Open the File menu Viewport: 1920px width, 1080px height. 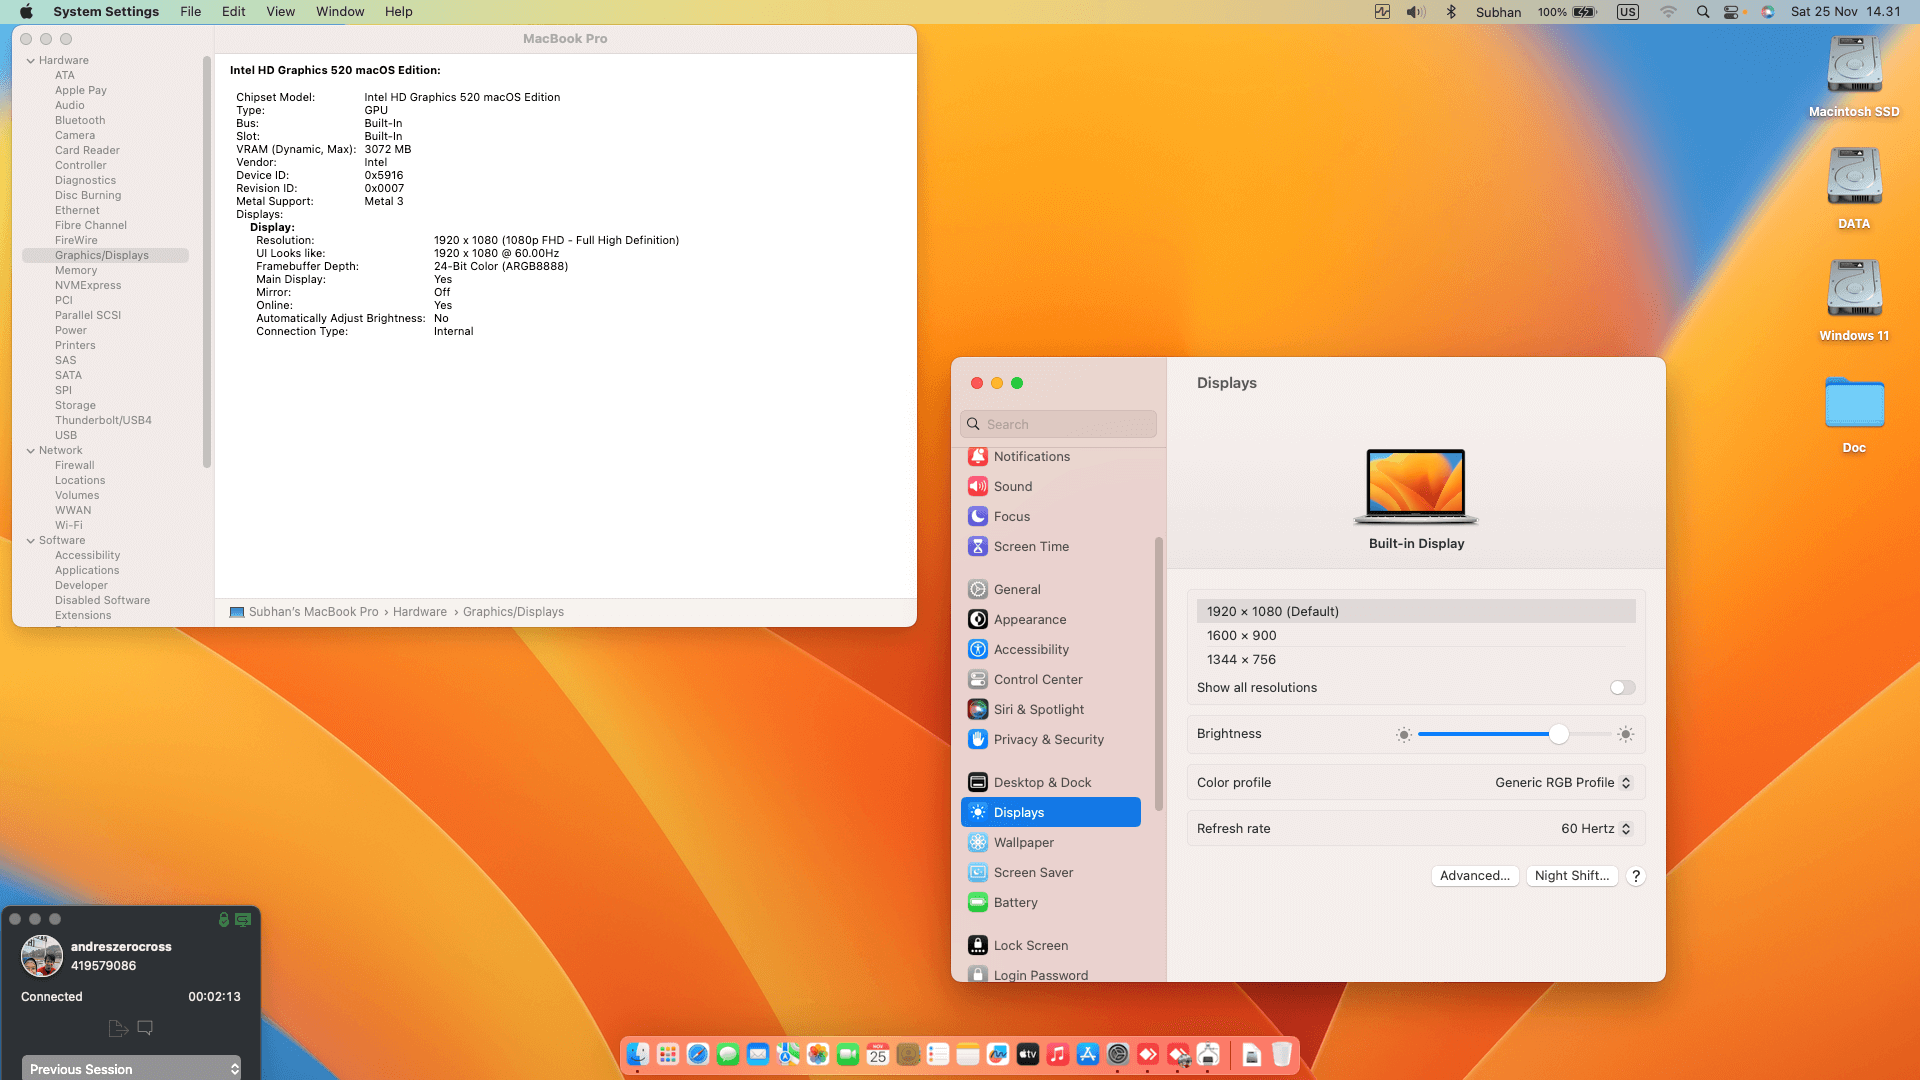[x=190, y=12]
